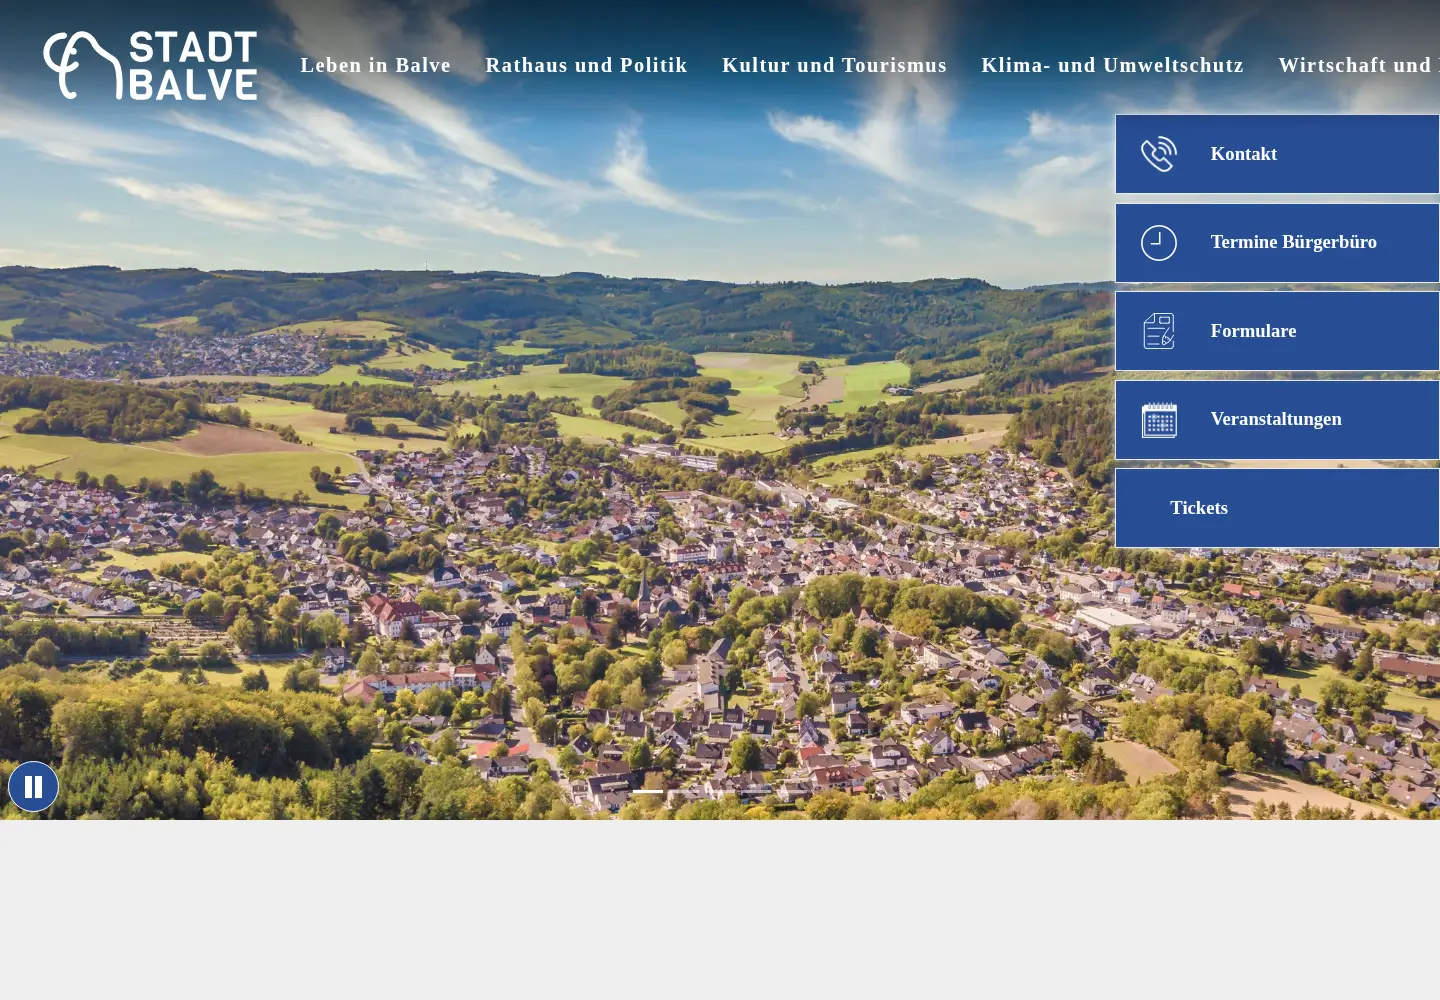Click the Stadt Balve logo
Image resolution: width=1440 pixels, height=1000 pixels.
click(150, 65)
